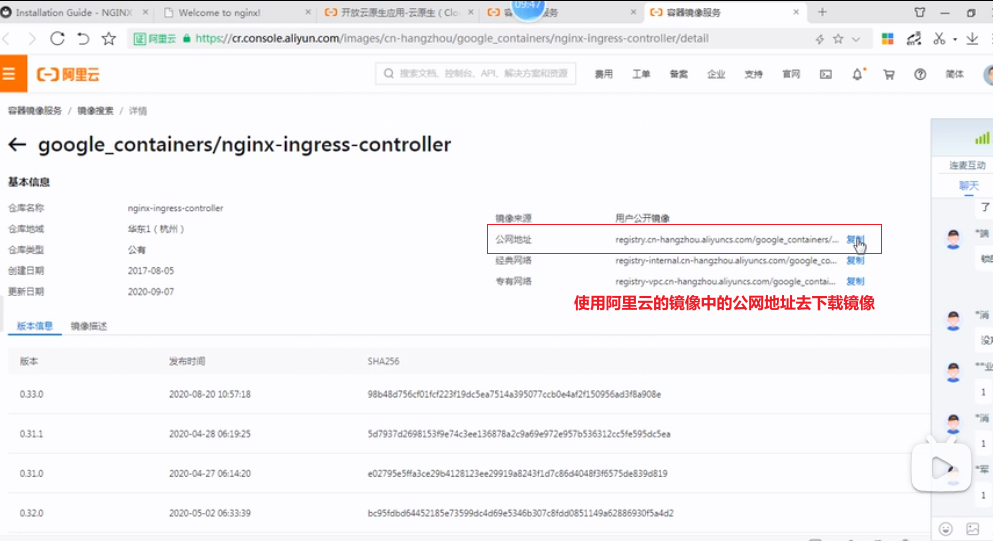Click the Aliyun search input field
Image resolution: width=993 pixels, height=541 pixels.
point(476,73)
